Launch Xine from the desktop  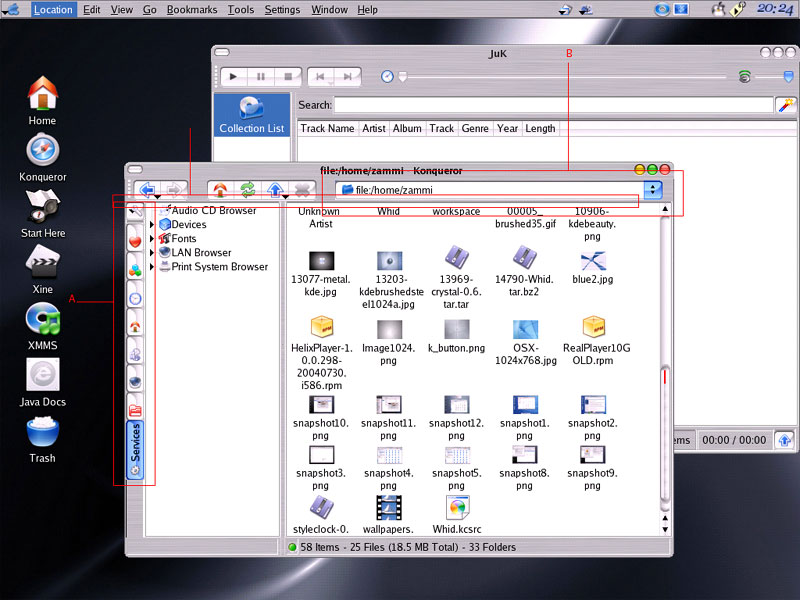[42, 269]
